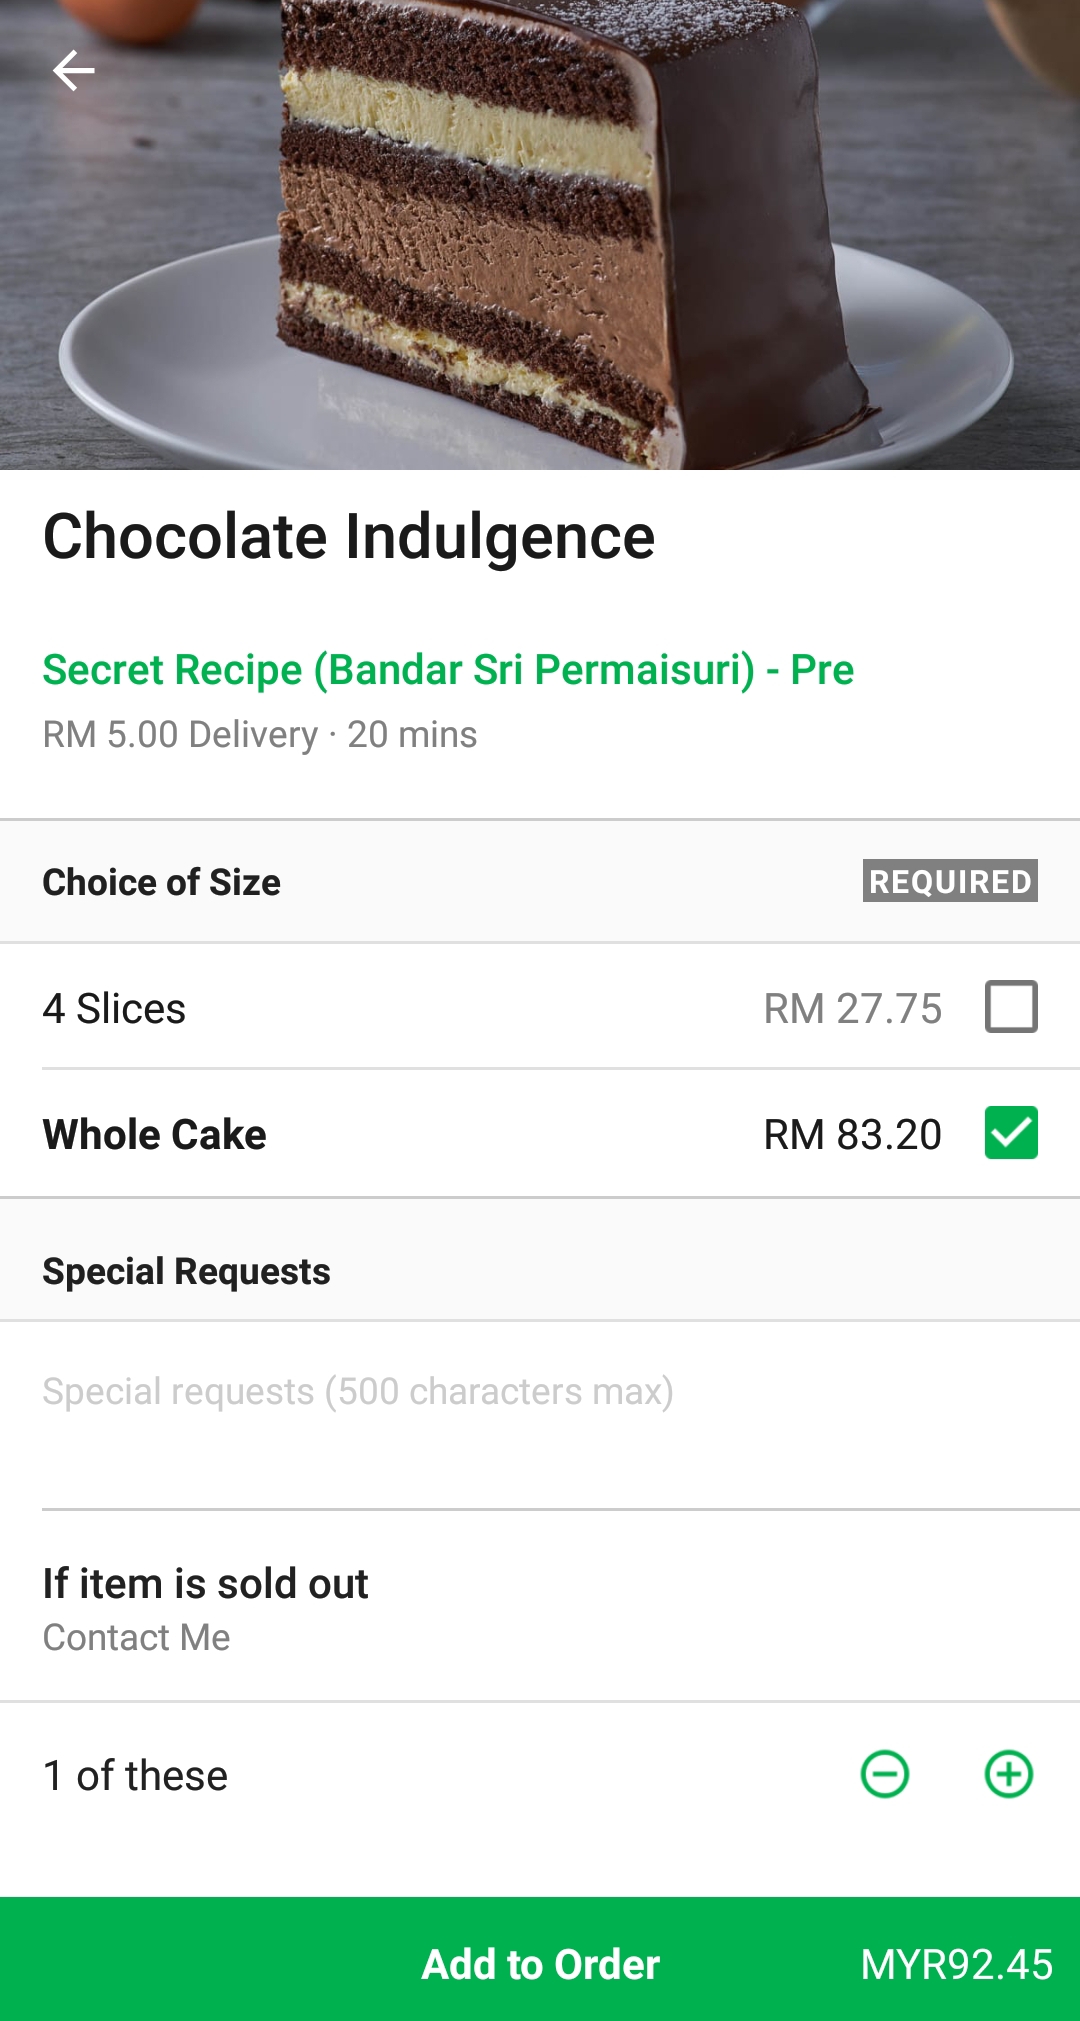The width and height of the screenshot is (1080, 2021).
Task: Tap the back arrow icon
Action: tap(74, 71)
